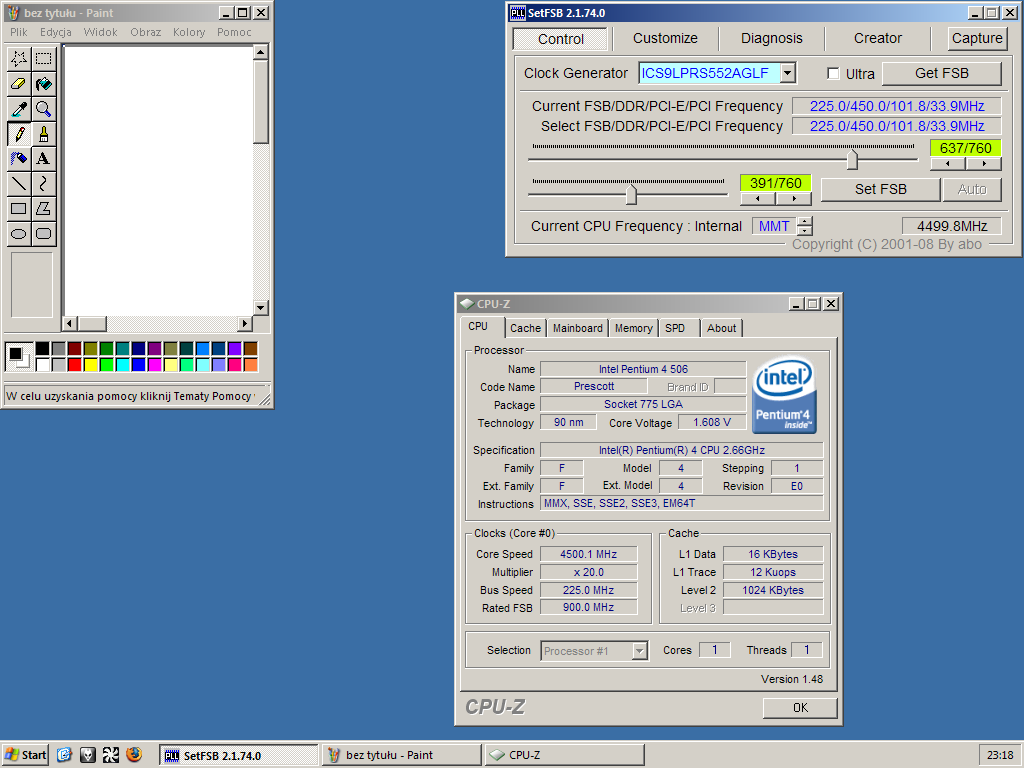This screenshot has height=768, width=1024.
Task: Click the system clock showing 23:18
Action: click(x=1000, y=755)
